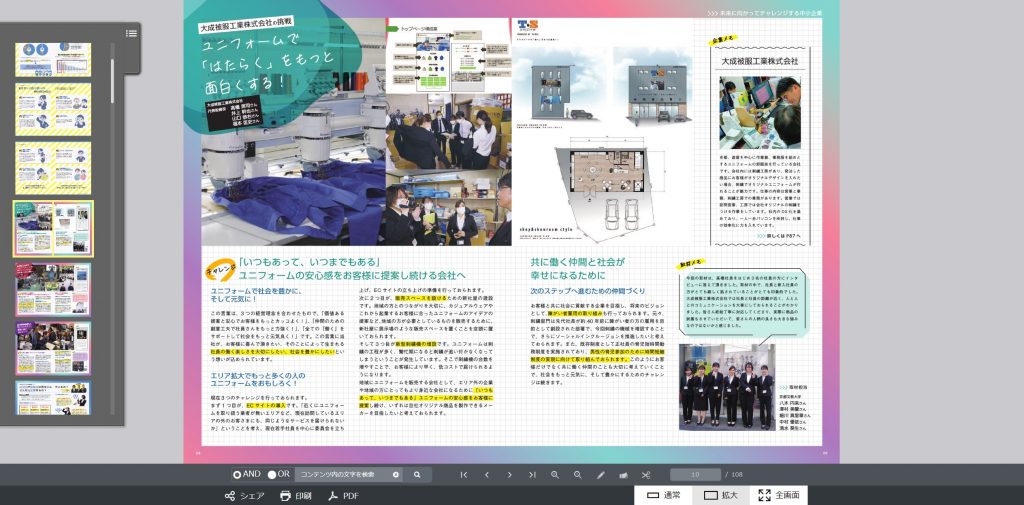Open the second yellow striped thumbnail
This screenshot has height=505, width=1024.
pos(53,109)
